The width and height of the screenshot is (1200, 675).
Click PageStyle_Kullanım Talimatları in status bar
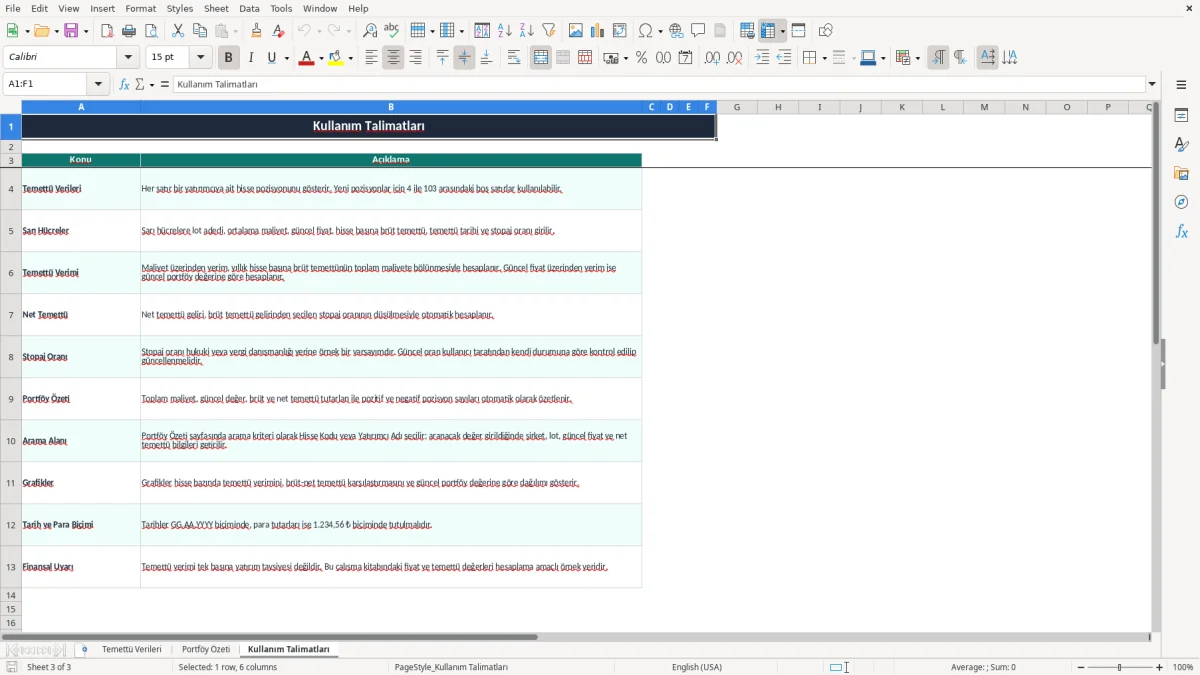tap(451, 667)
